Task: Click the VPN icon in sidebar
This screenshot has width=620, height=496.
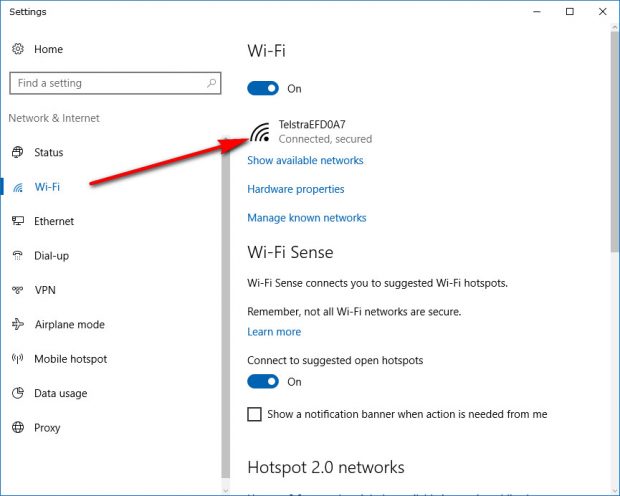Action: tap(17, 290)
